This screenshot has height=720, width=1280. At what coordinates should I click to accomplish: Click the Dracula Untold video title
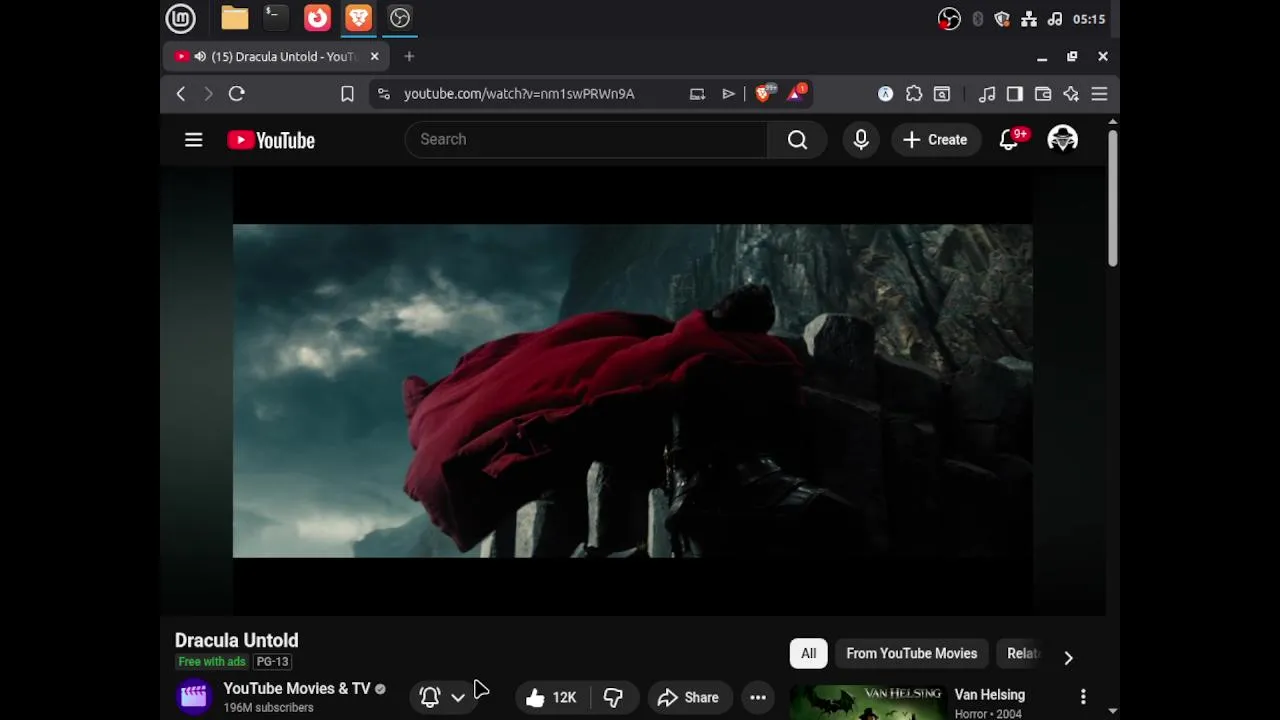pos(237,640)
